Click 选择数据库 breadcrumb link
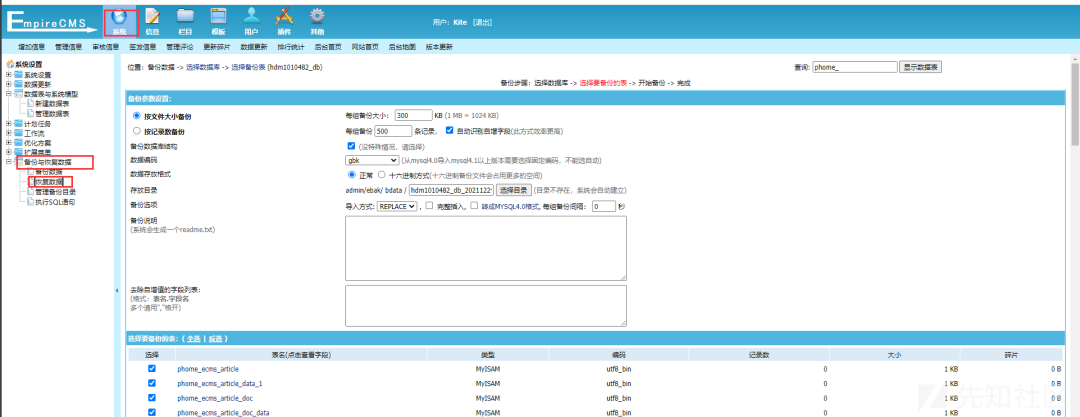Image resolution: width=1080 pixels, height=417 pixels. click(x=204, y=68)
